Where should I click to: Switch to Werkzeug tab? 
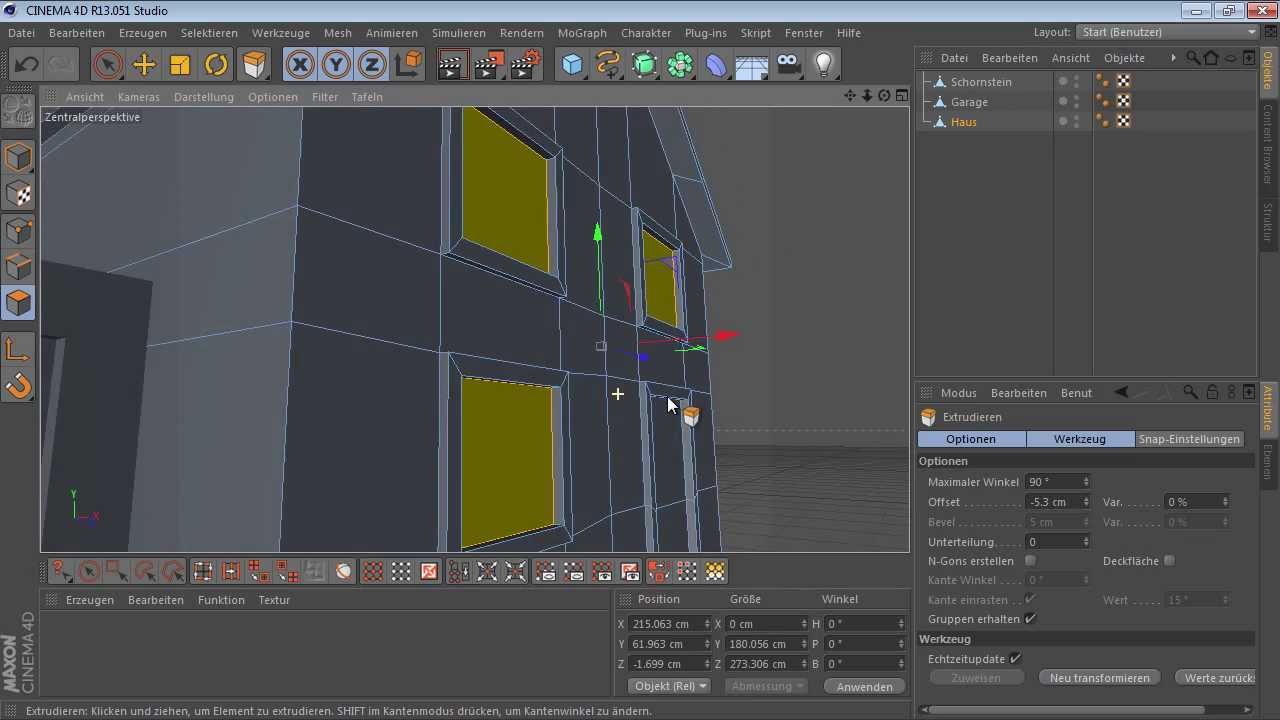point(1080,439)
